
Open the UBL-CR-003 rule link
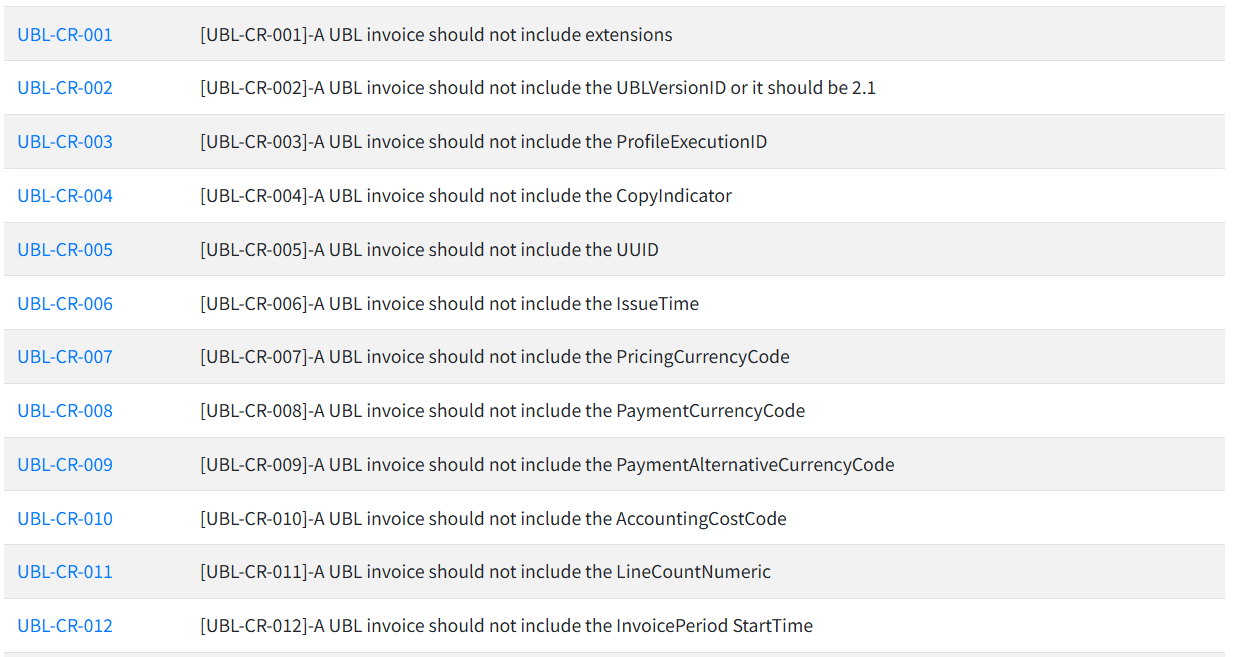pos(65,142)
